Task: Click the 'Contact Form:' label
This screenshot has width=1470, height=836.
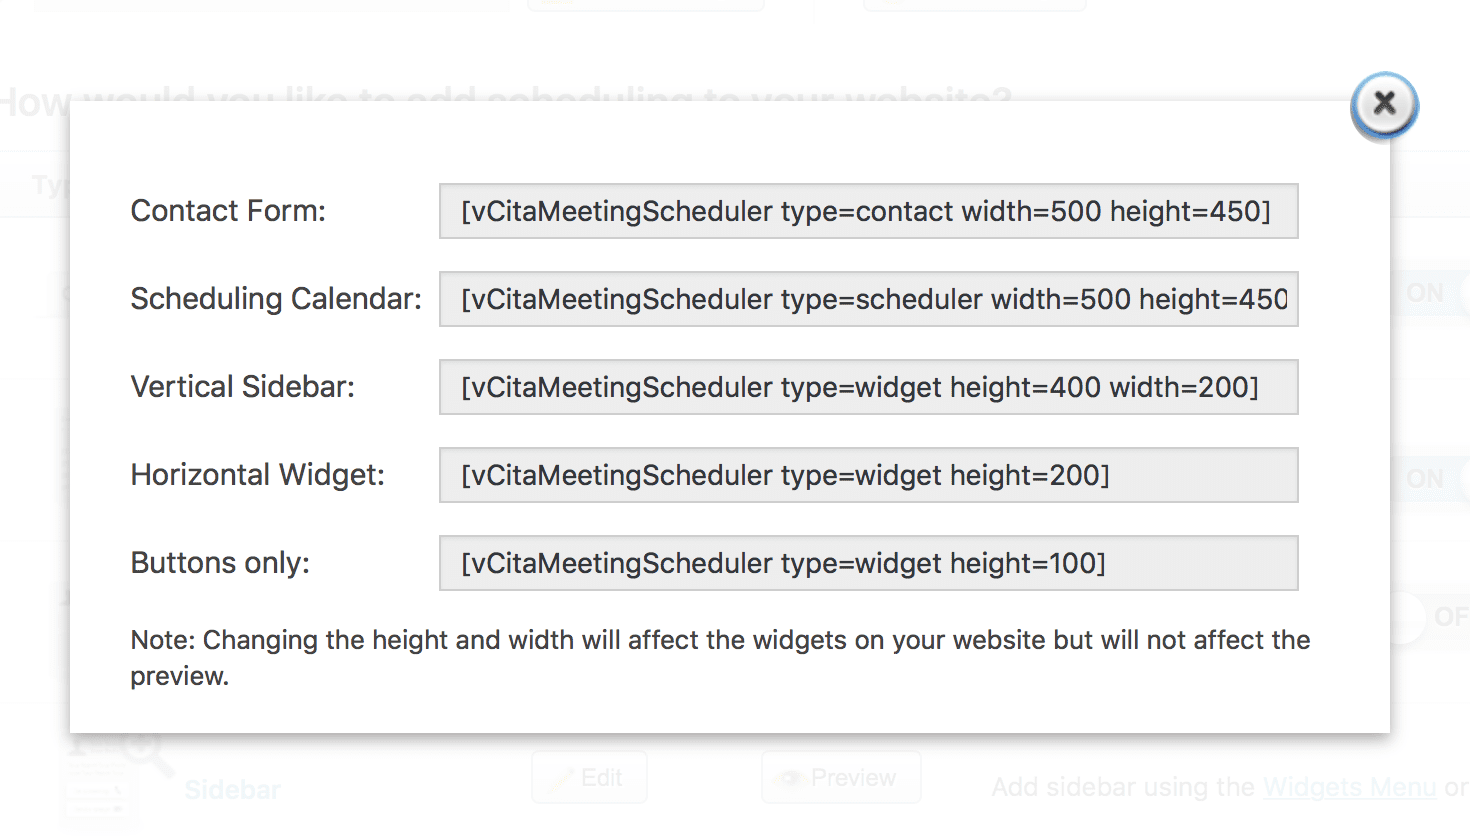Action: tap(228, 211)
